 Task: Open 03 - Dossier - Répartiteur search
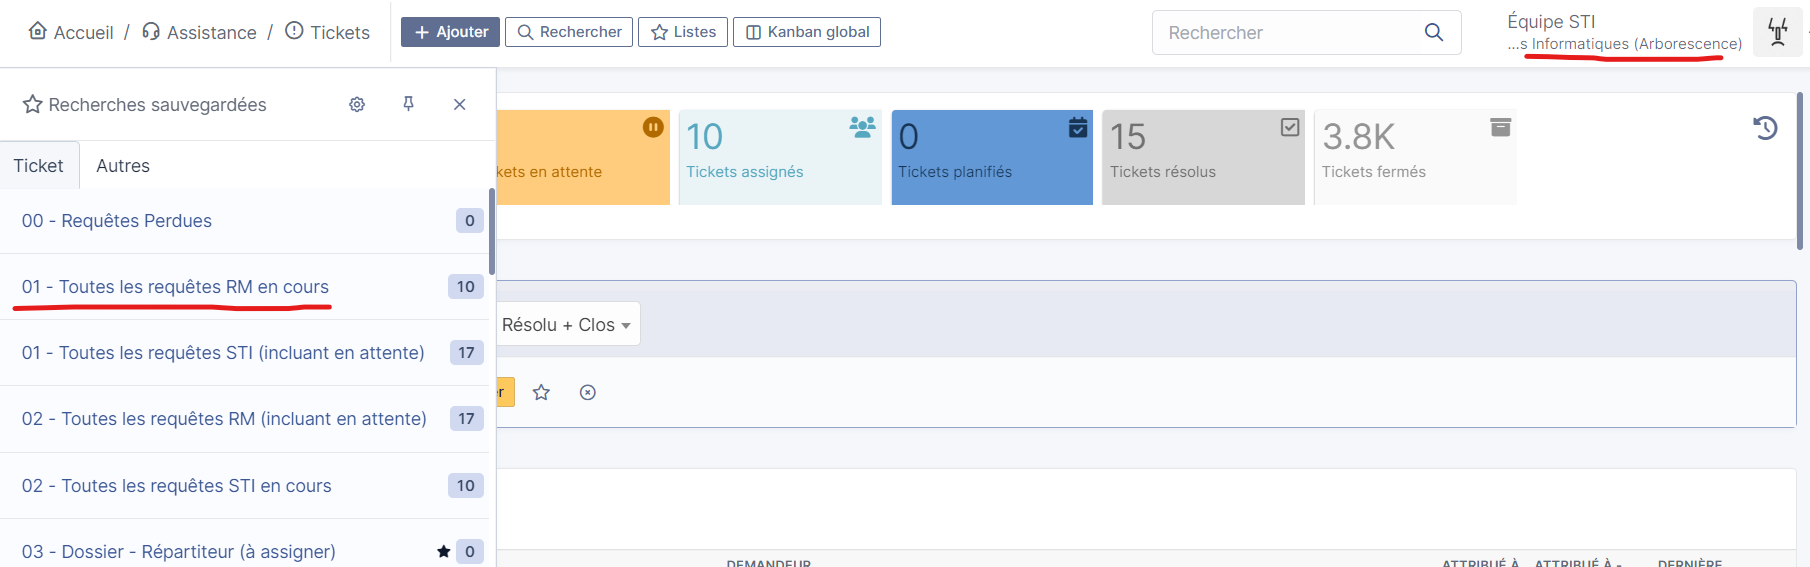pyautogui.click(x=179, y=552)
